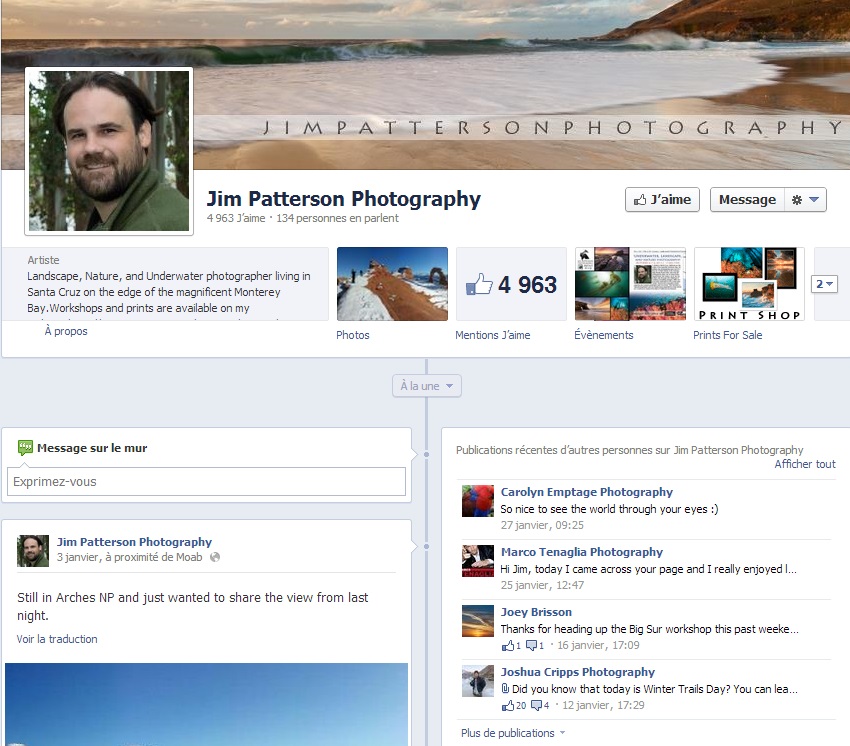The image size is (850, 746).
Task: Click the comment icon showing 4
Action: (x=536, y=705)
